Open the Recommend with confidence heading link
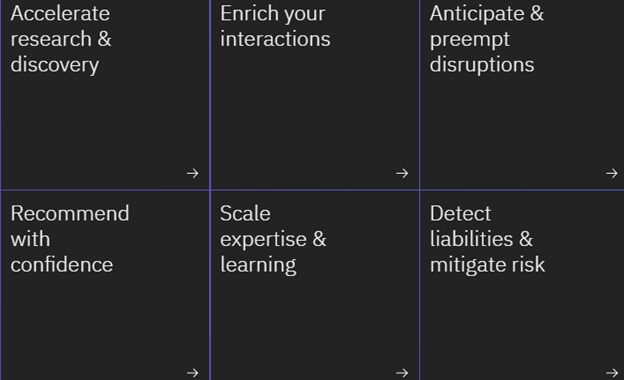Image resolution: width=624 pixels, height=380 pixels. pyautogui.click(x=70, y=239)
